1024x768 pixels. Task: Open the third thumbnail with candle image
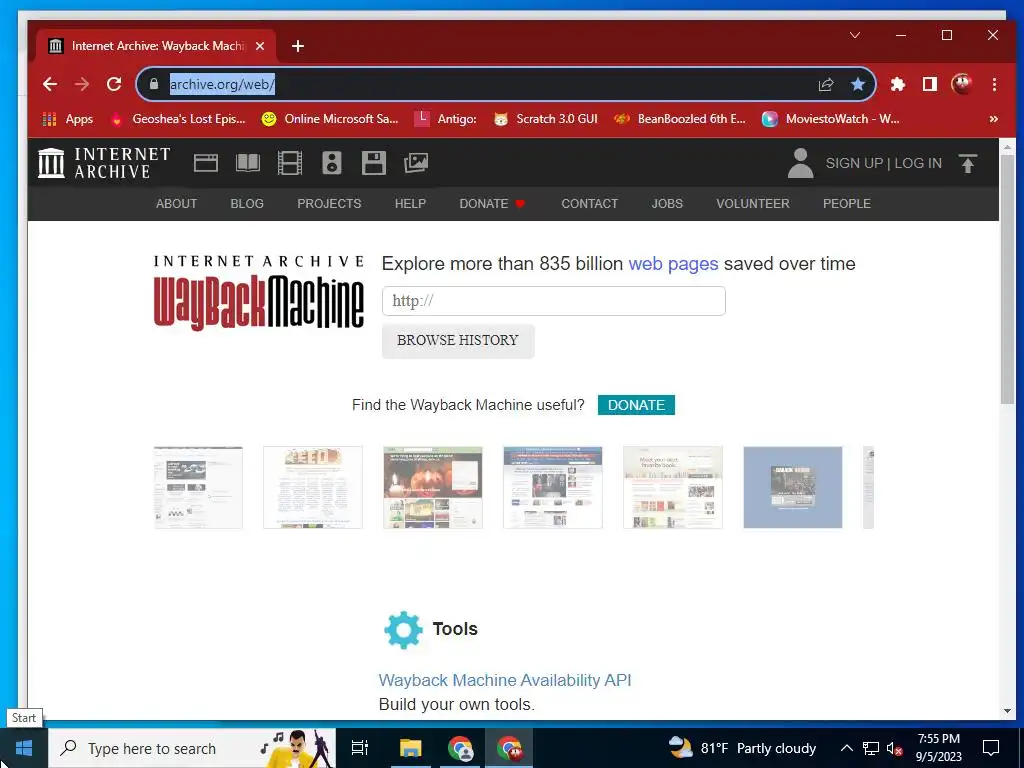(x=433, y=487)
